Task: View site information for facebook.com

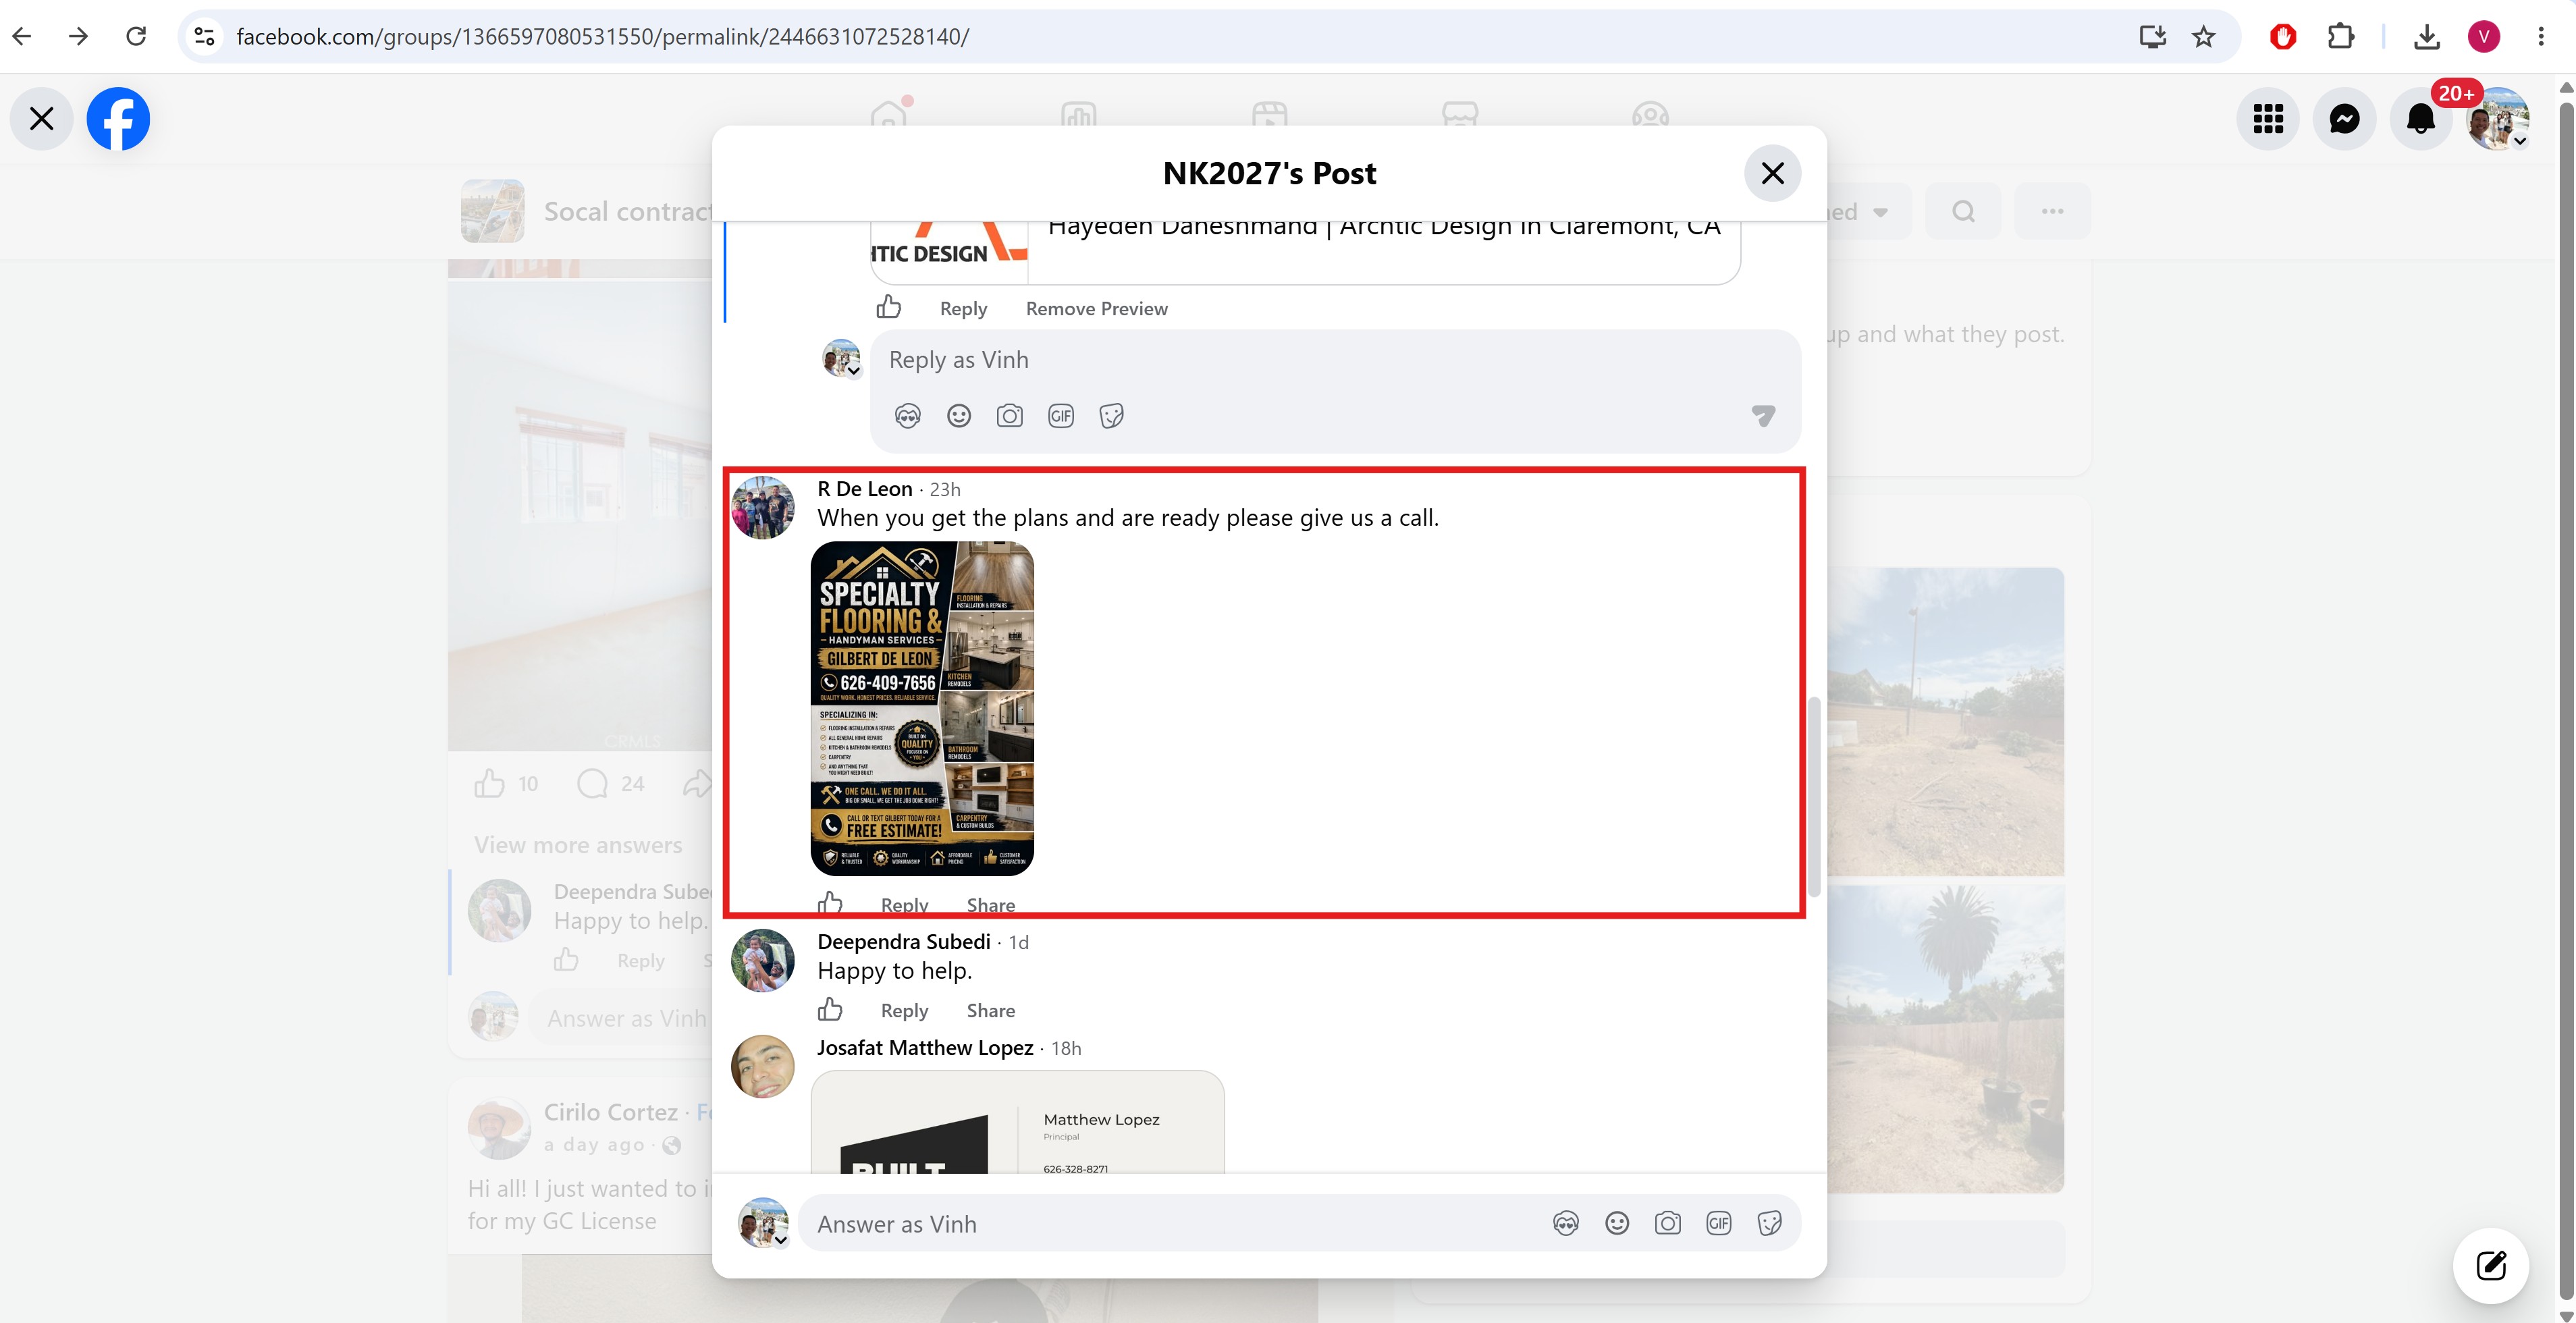Action: point(205,37)
